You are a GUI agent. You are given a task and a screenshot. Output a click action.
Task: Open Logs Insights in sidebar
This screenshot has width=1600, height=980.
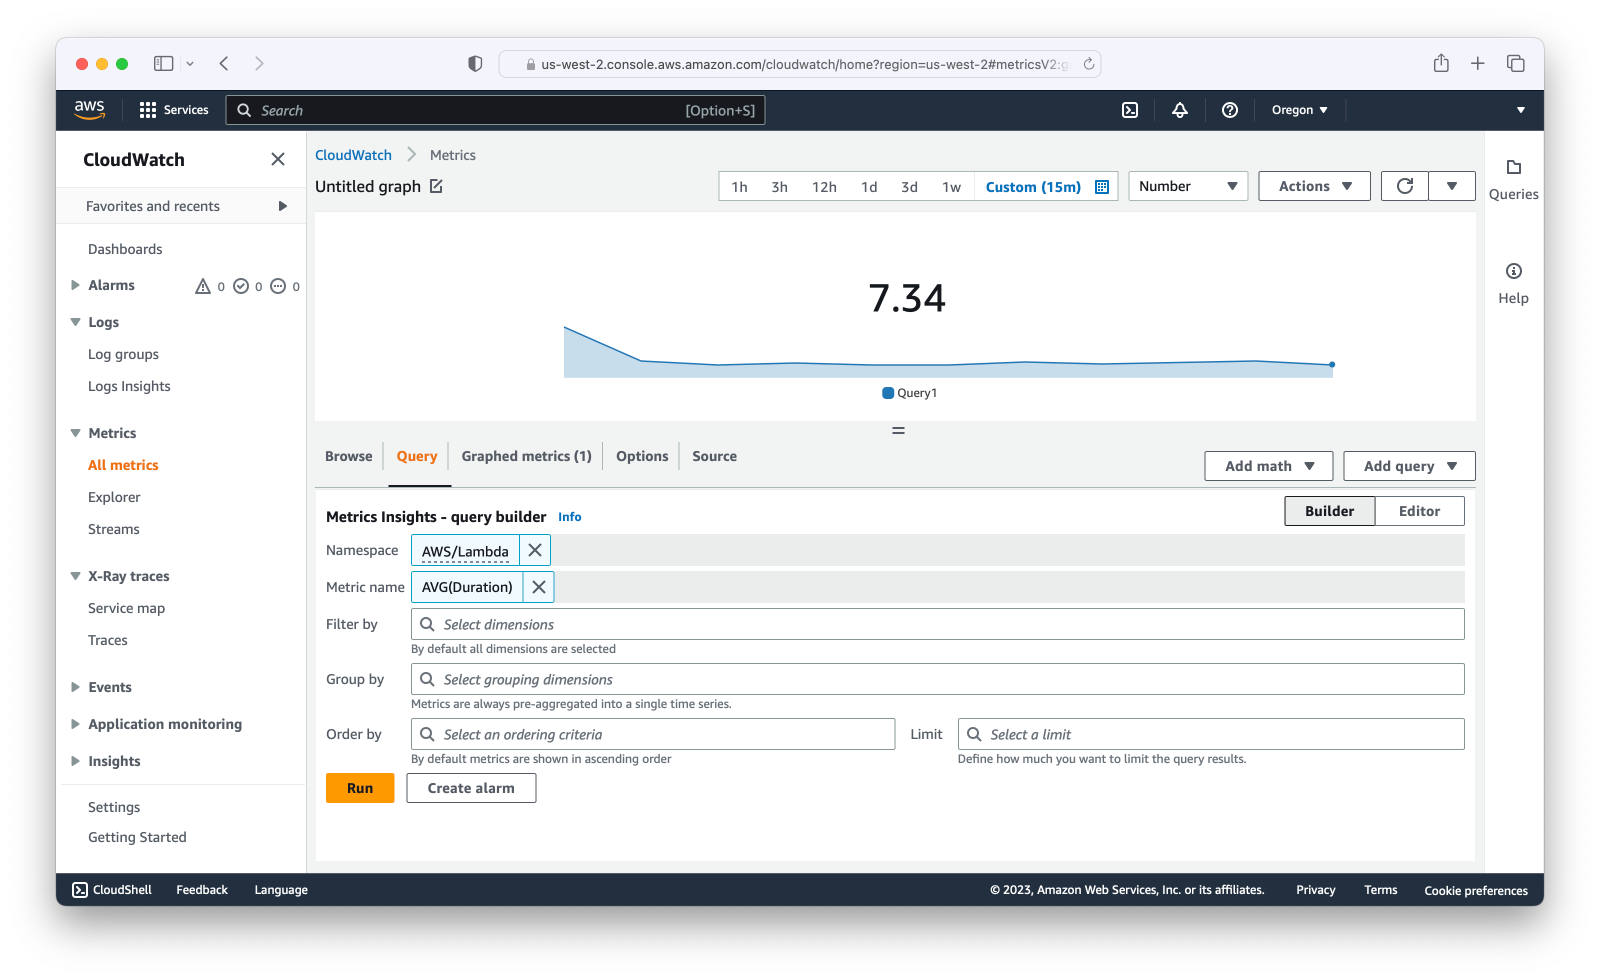(129, 386)
